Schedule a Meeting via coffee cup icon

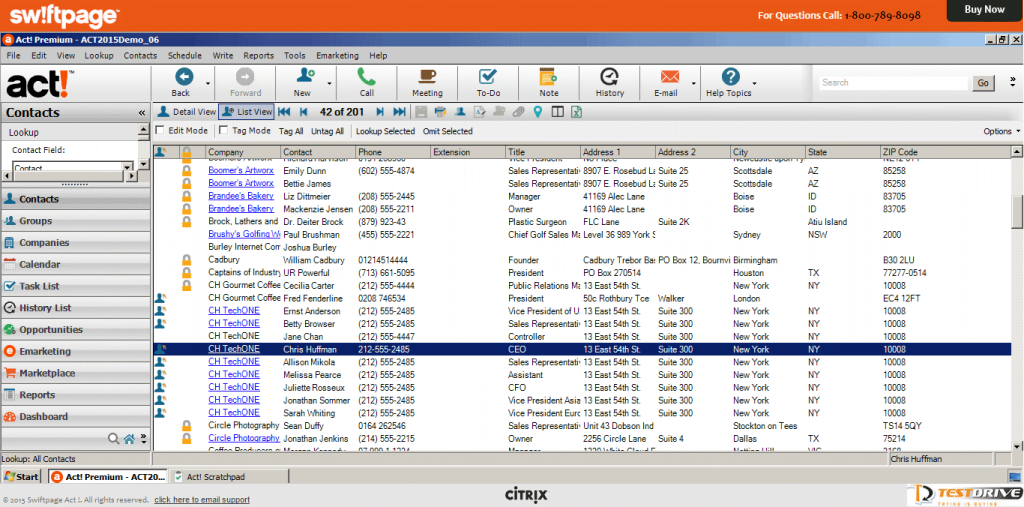427,77
